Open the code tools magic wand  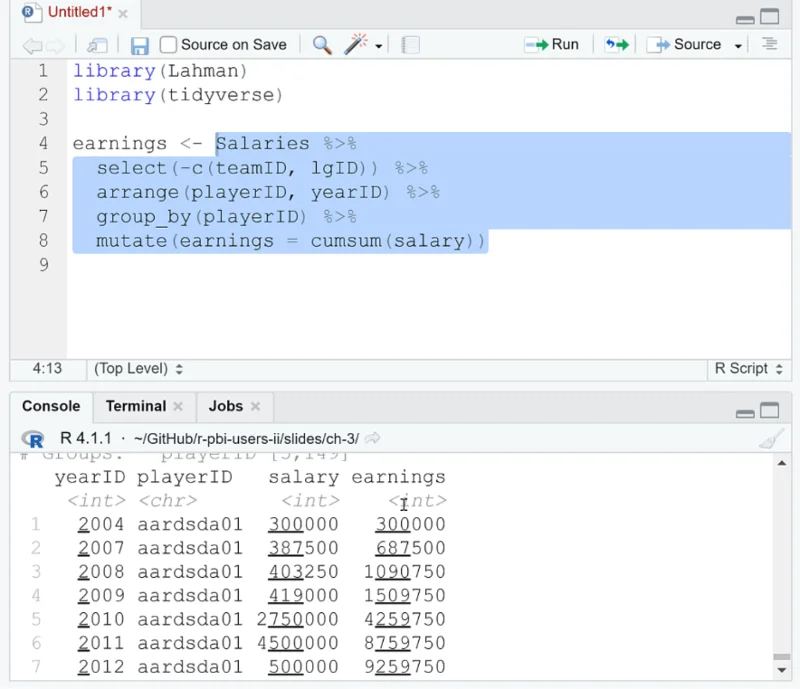(x=356, y=44)
